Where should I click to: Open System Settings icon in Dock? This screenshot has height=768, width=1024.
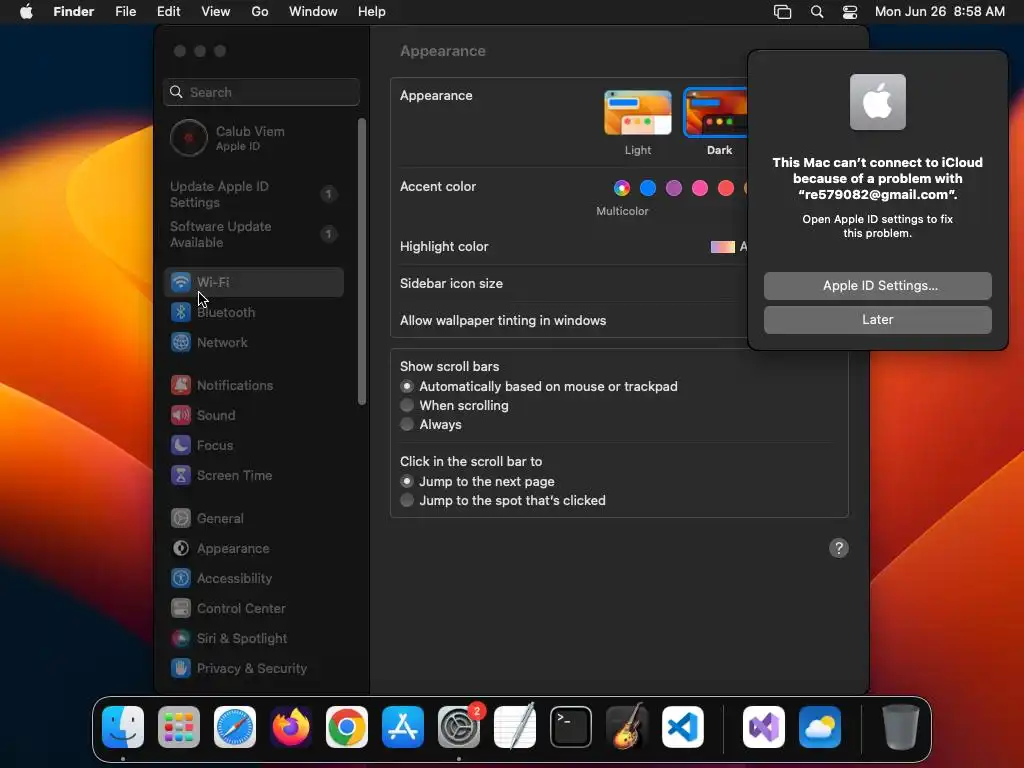pos(459,727)
